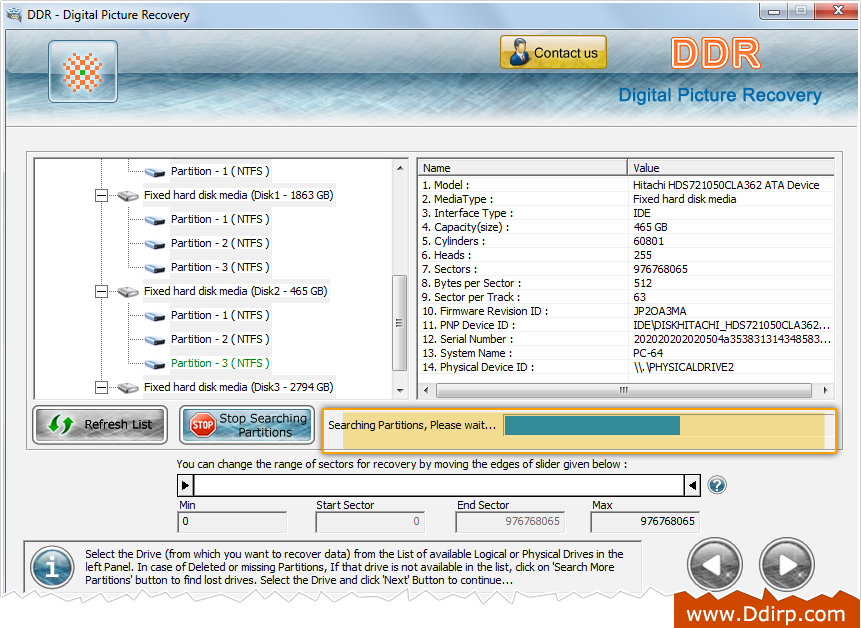861x628 pixels.
Task: Select the topmost Partition - 1 ( NTFS ) row
Action: [x=220, y=171]
